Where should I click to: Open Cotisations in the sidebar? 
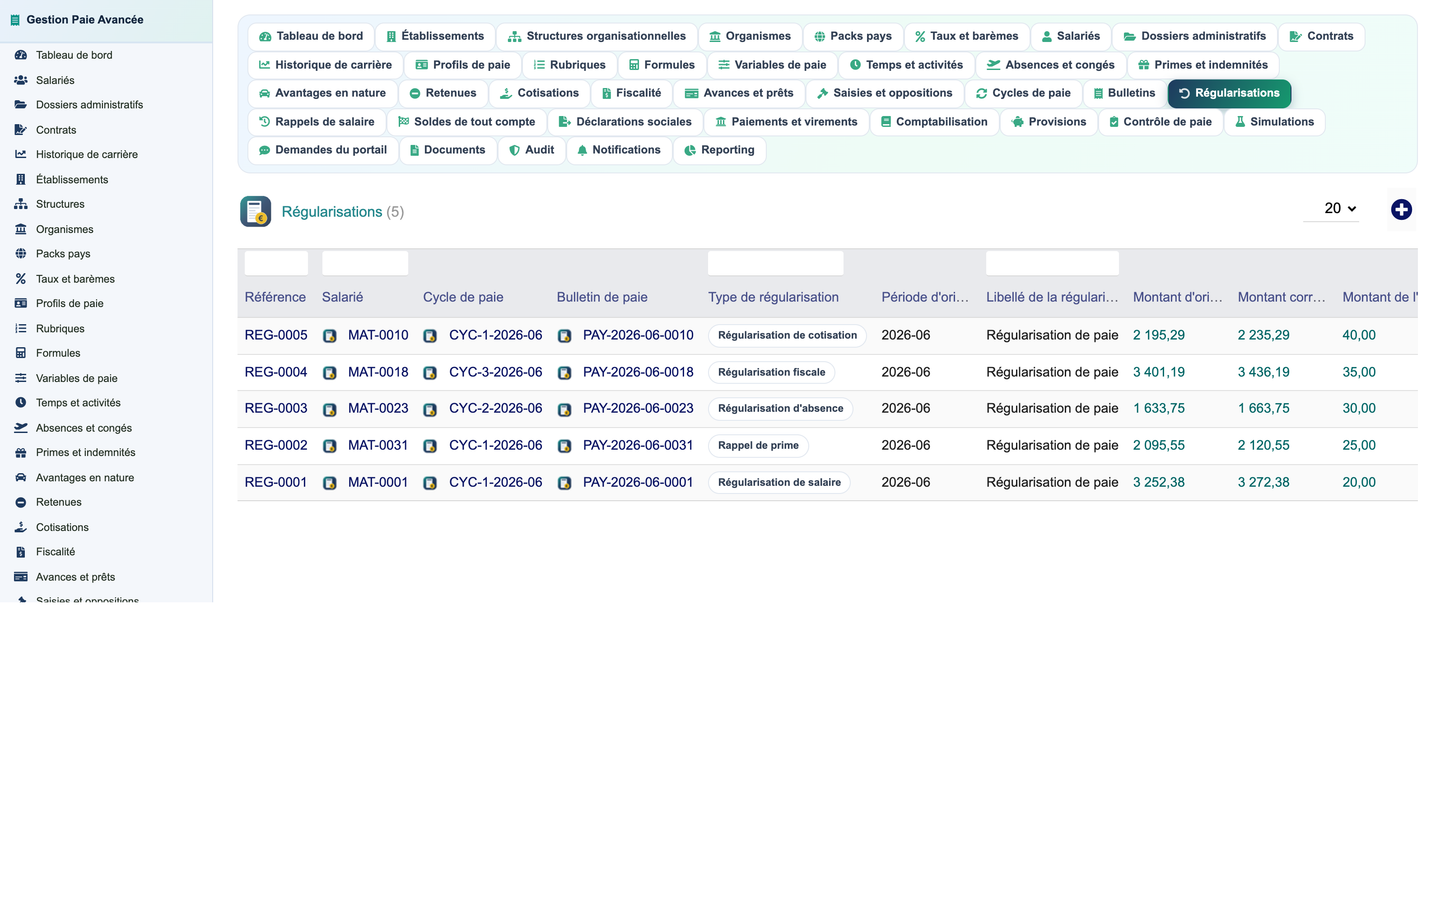pos(62,527)
